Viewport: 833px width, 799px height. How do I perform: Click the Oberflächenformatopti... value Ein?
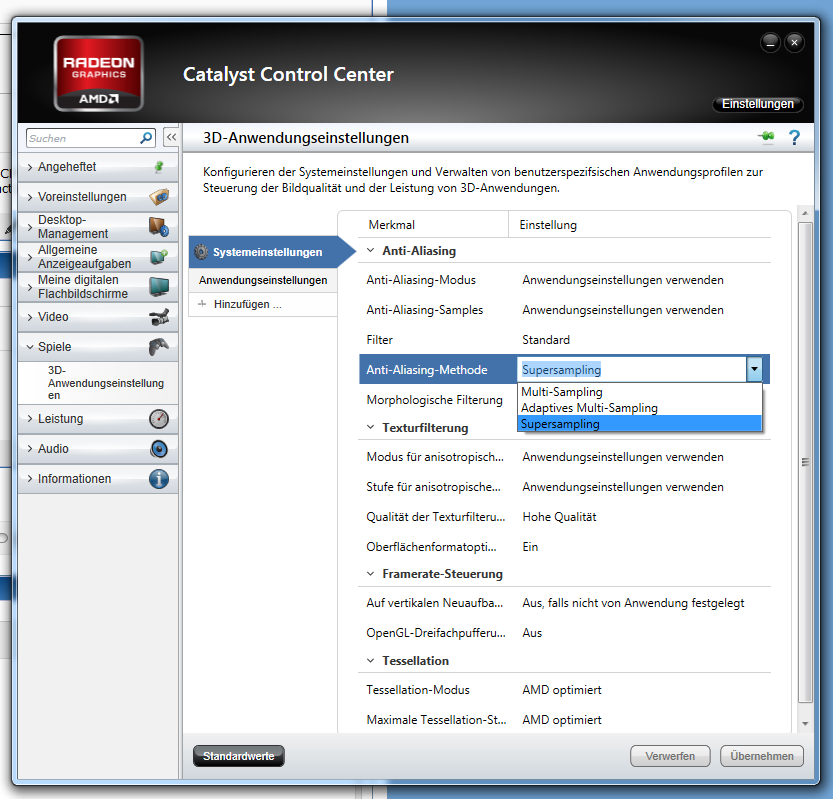(x=530, y=547)
